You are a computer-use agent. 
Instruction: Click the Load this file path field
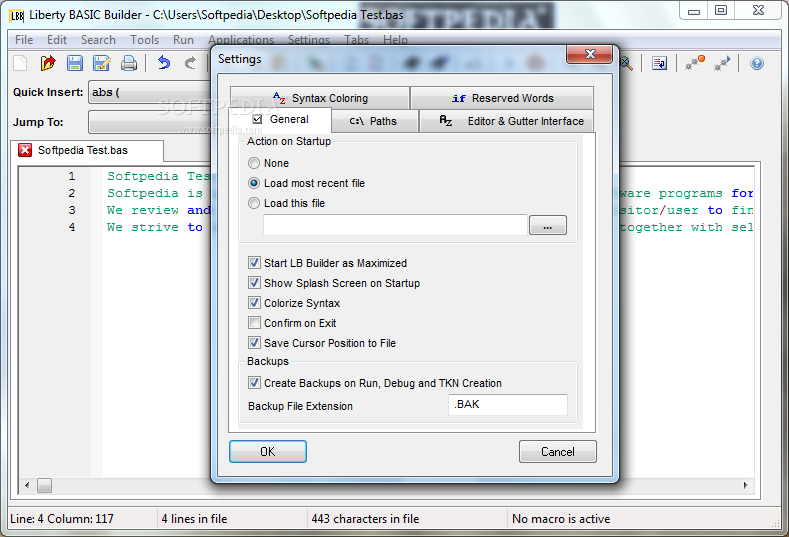(395, 225)
